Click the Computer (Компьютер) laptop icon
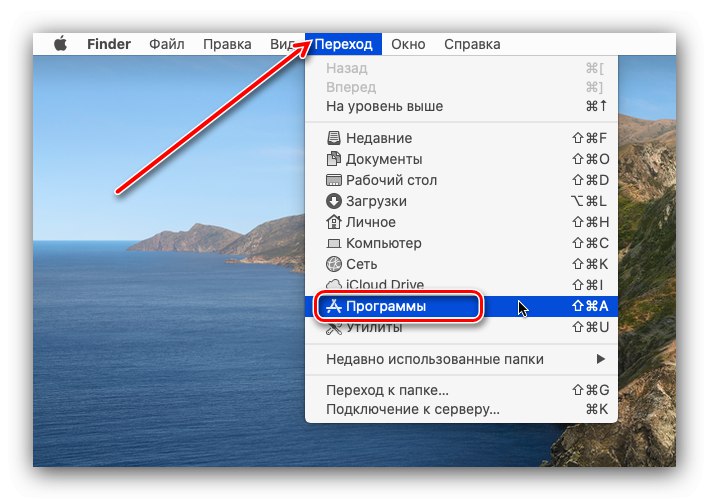 click(334, 244)
